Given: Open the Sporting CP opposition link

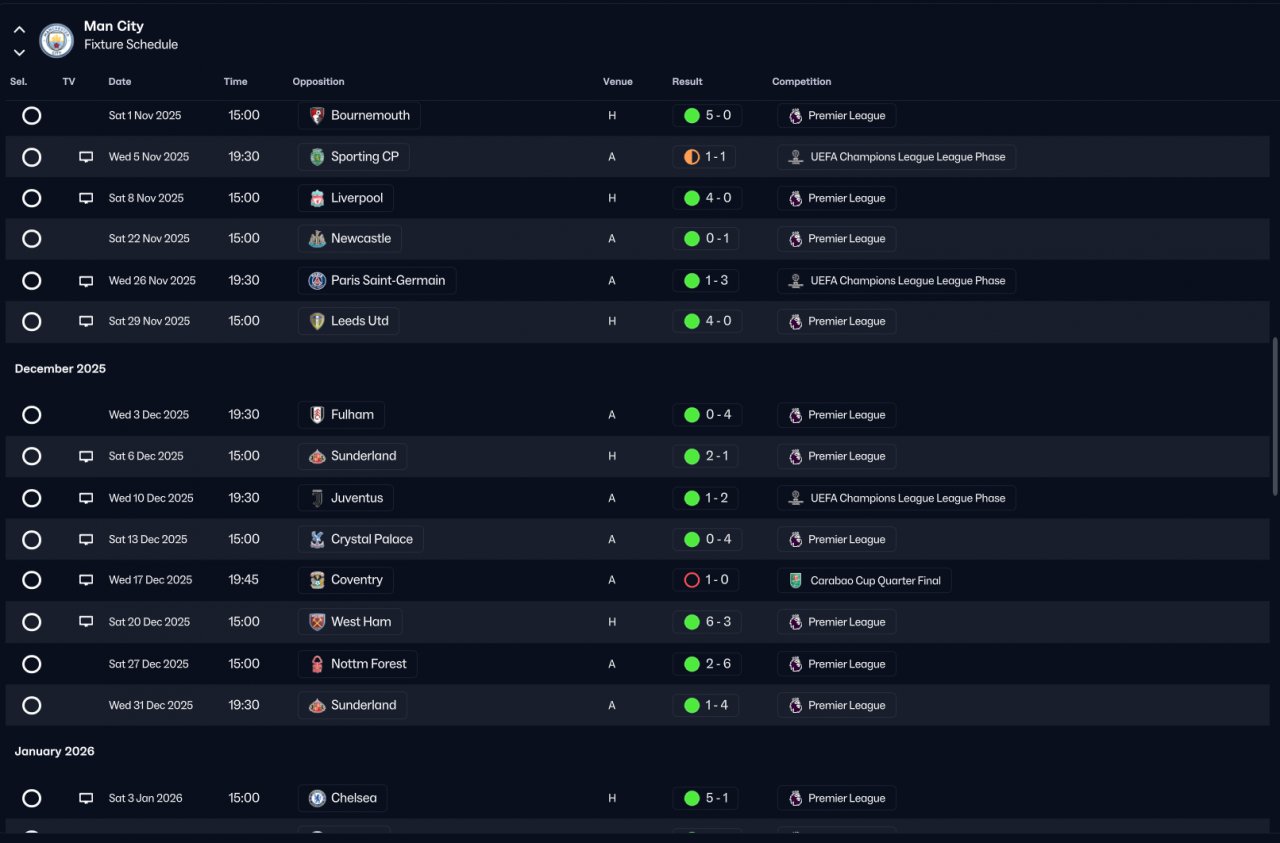Looking at the screenshot, I should point(354,157).
